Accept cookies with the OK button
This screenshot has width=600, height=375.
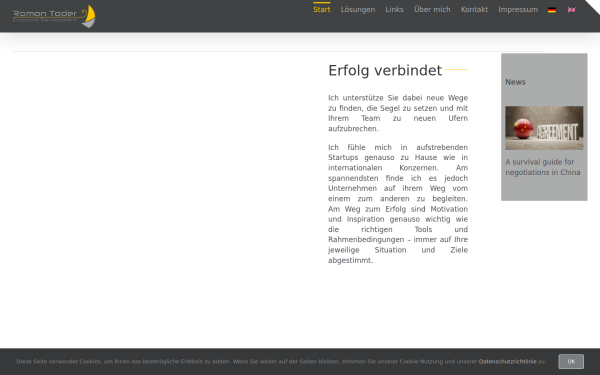pyautogui.click(x=571, y=362)
